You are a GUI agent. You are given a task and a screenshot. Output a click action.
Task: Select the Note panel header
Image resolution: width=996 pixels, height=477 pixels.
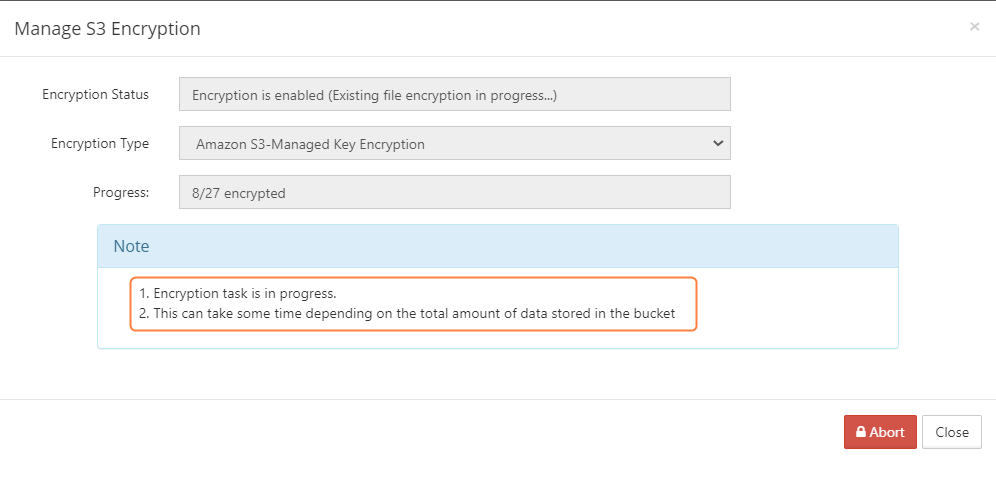(x=497, y=246)
